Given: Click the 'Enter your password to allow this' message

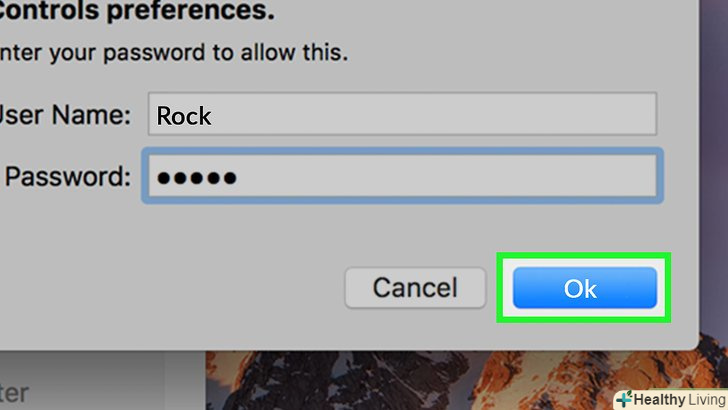Looking at the screenshot, I should click(172, 53).
